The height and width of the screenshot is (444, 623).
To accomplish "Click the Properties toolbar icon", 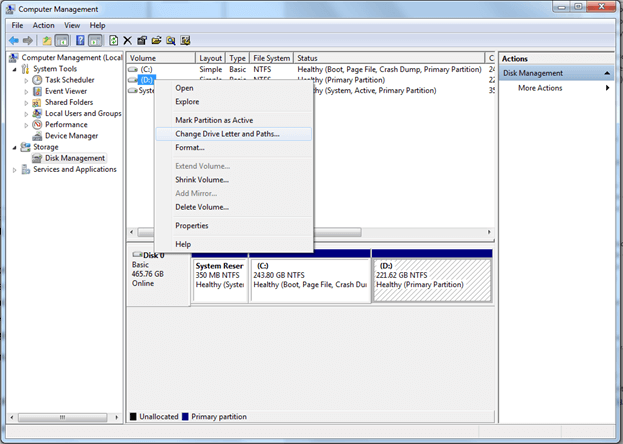I will point(142,40).
